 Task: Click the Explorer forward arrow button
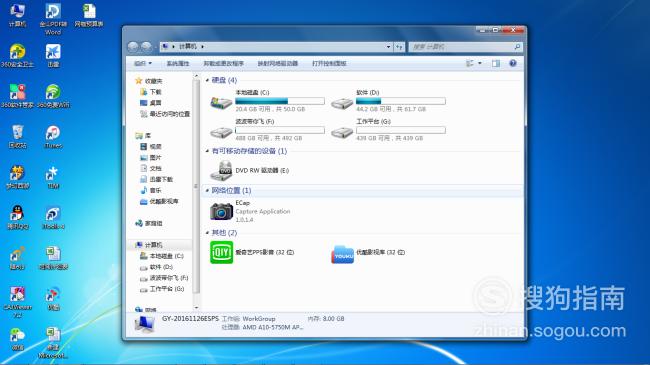point(146,47)
